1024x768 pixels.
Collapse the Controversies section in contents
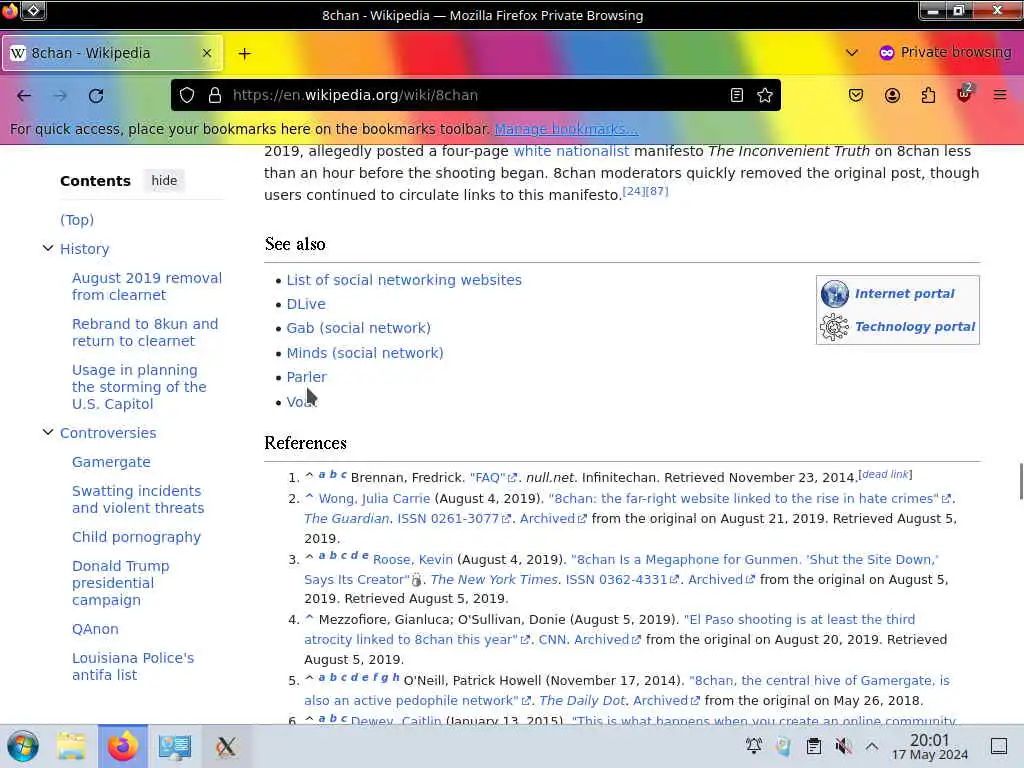click(x=48, y=432)
